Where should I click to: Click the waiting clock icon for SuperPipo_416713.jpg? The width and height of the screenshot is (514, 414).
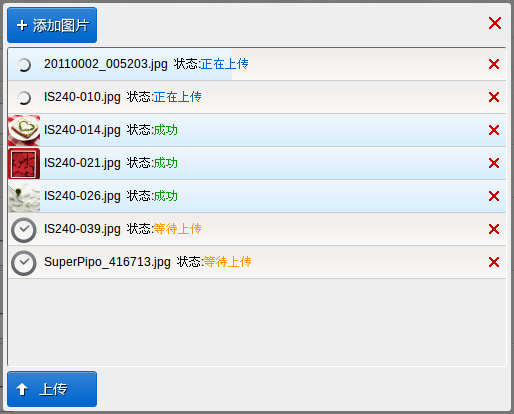24,263
